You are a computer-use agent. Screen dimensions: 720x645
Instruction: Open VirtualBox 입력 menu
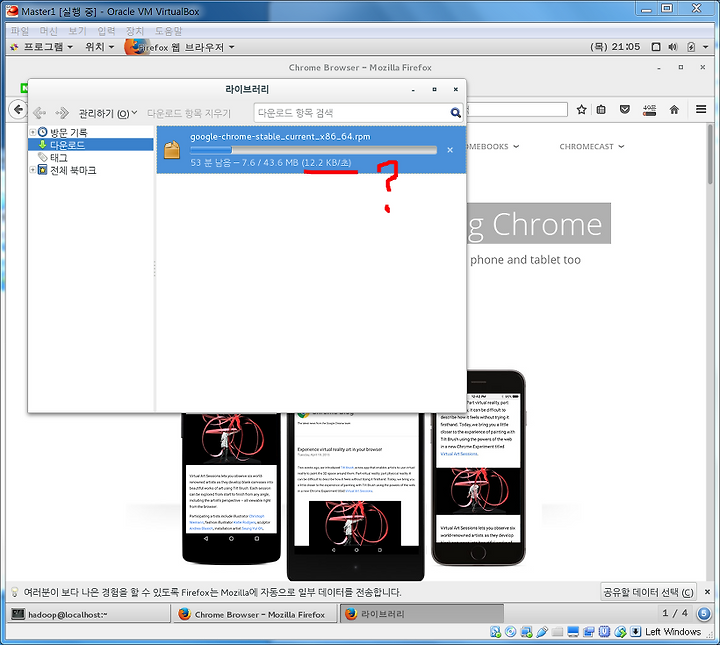[x=106, y=31]
